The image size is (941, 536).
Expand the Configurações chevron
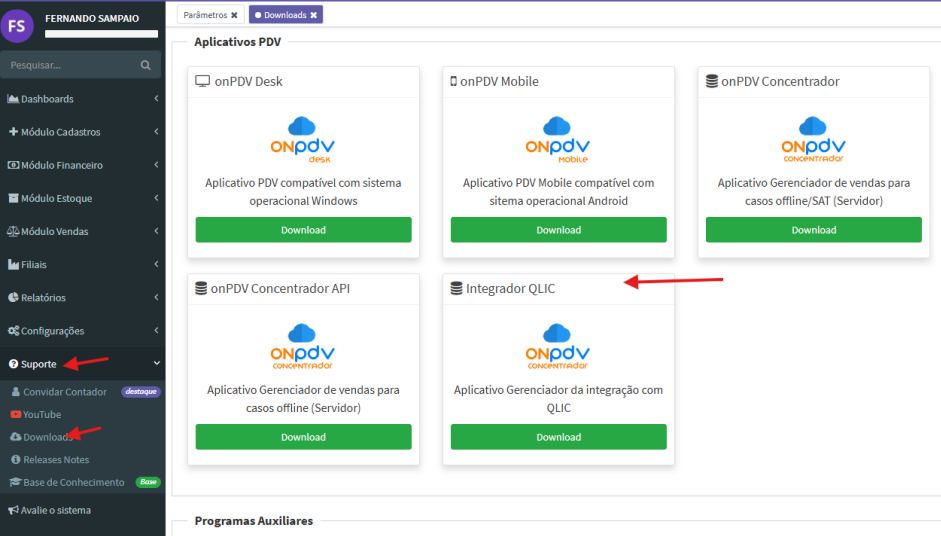(156, 330)
